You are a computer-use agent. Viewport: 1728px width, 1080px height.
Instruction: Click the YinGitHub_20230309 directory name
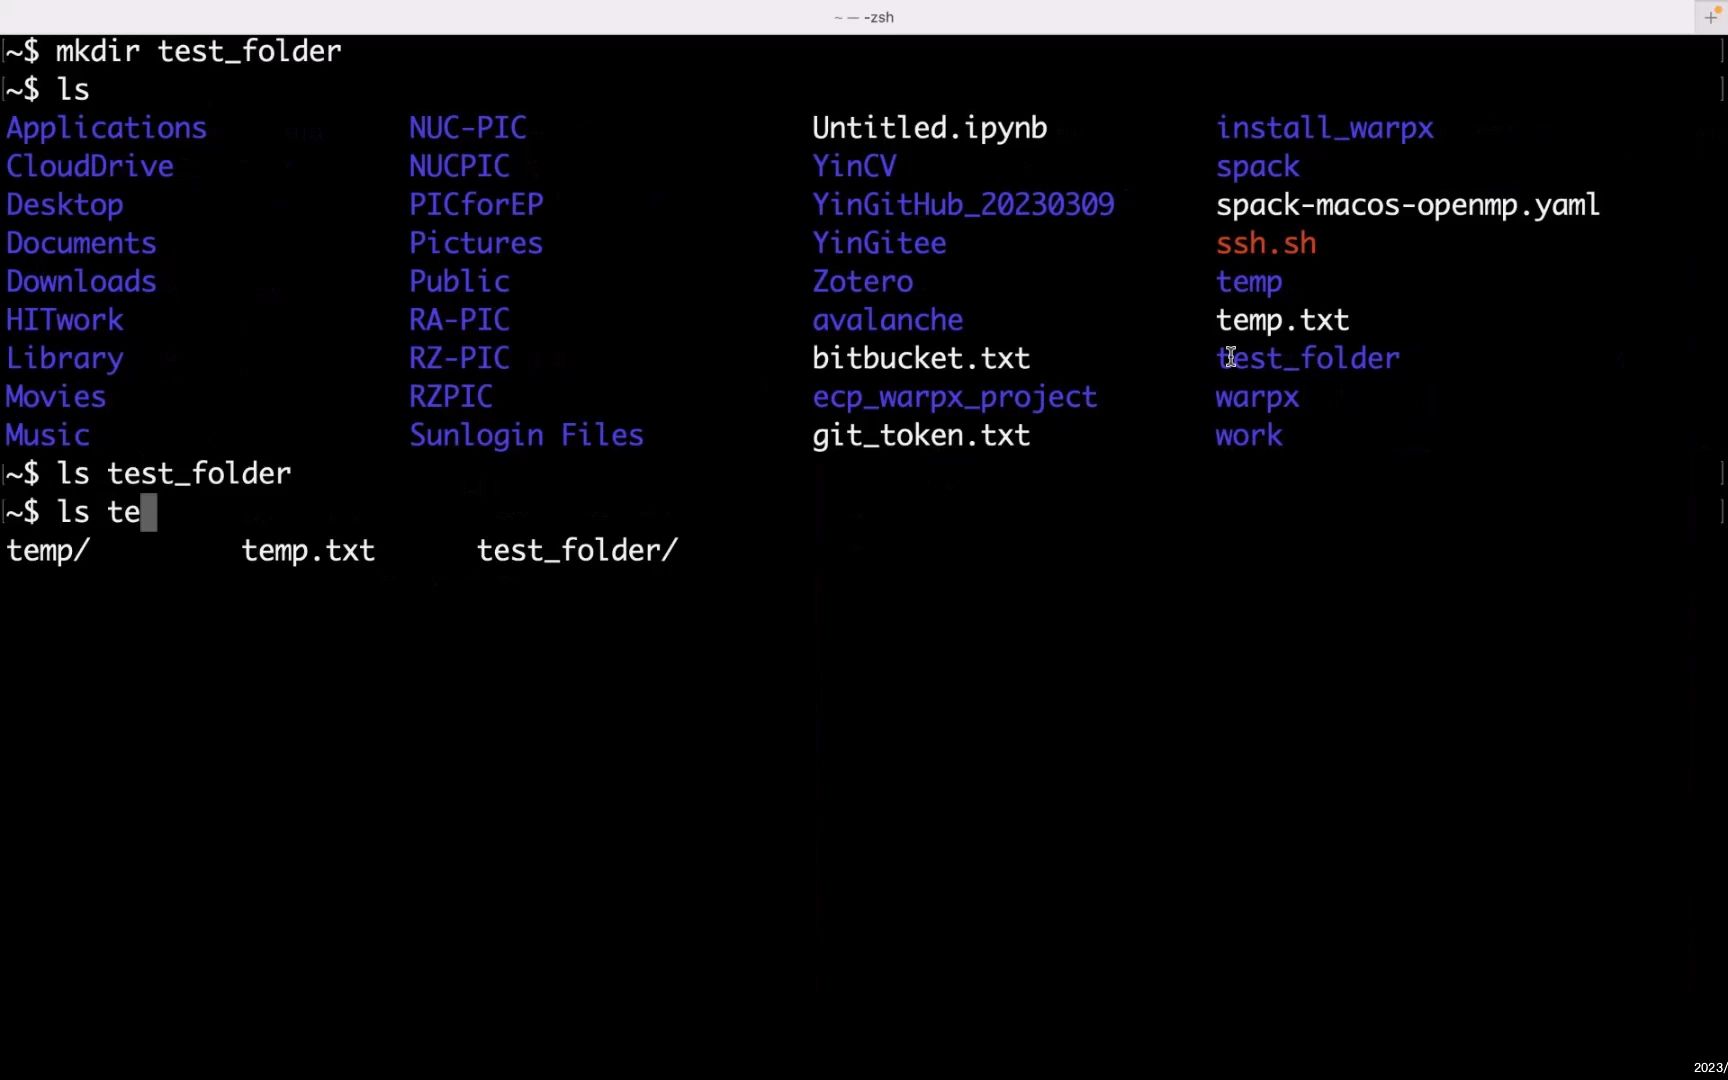pyautogui.click(x=963, y=205)
